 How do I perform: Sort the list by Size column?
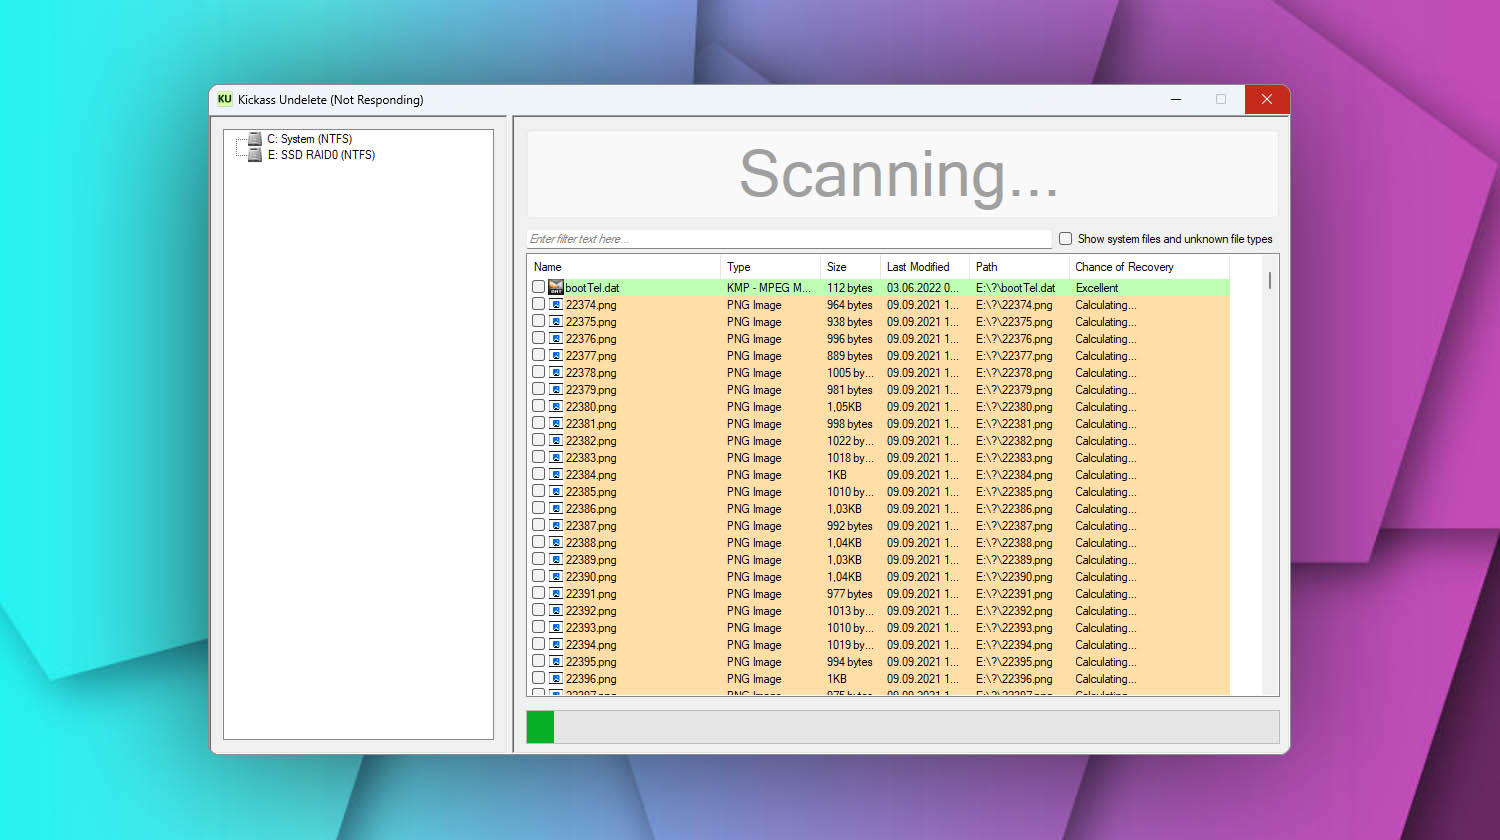(850, 267)
